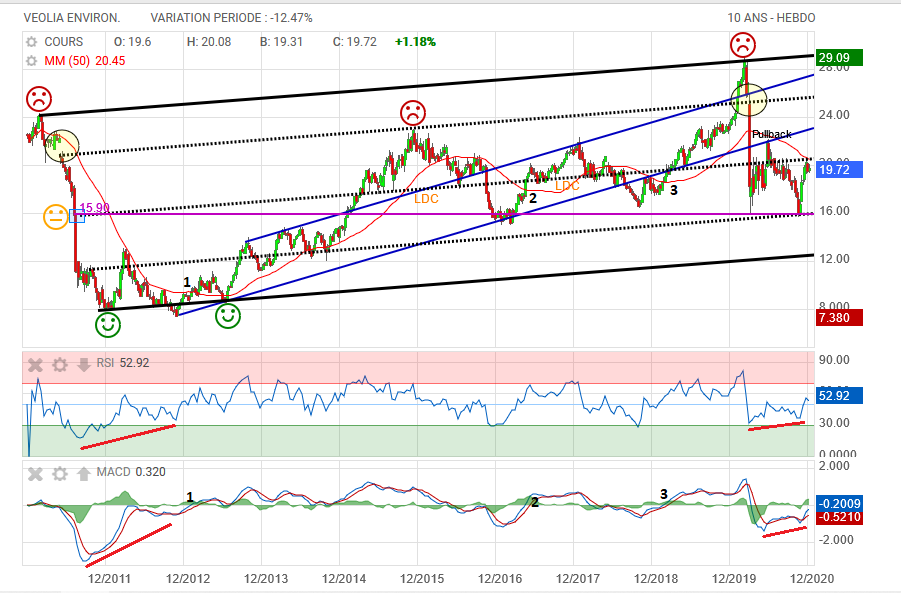Click the COURS series label
Viewport: 901px width, 593px height.
[64, 42]
